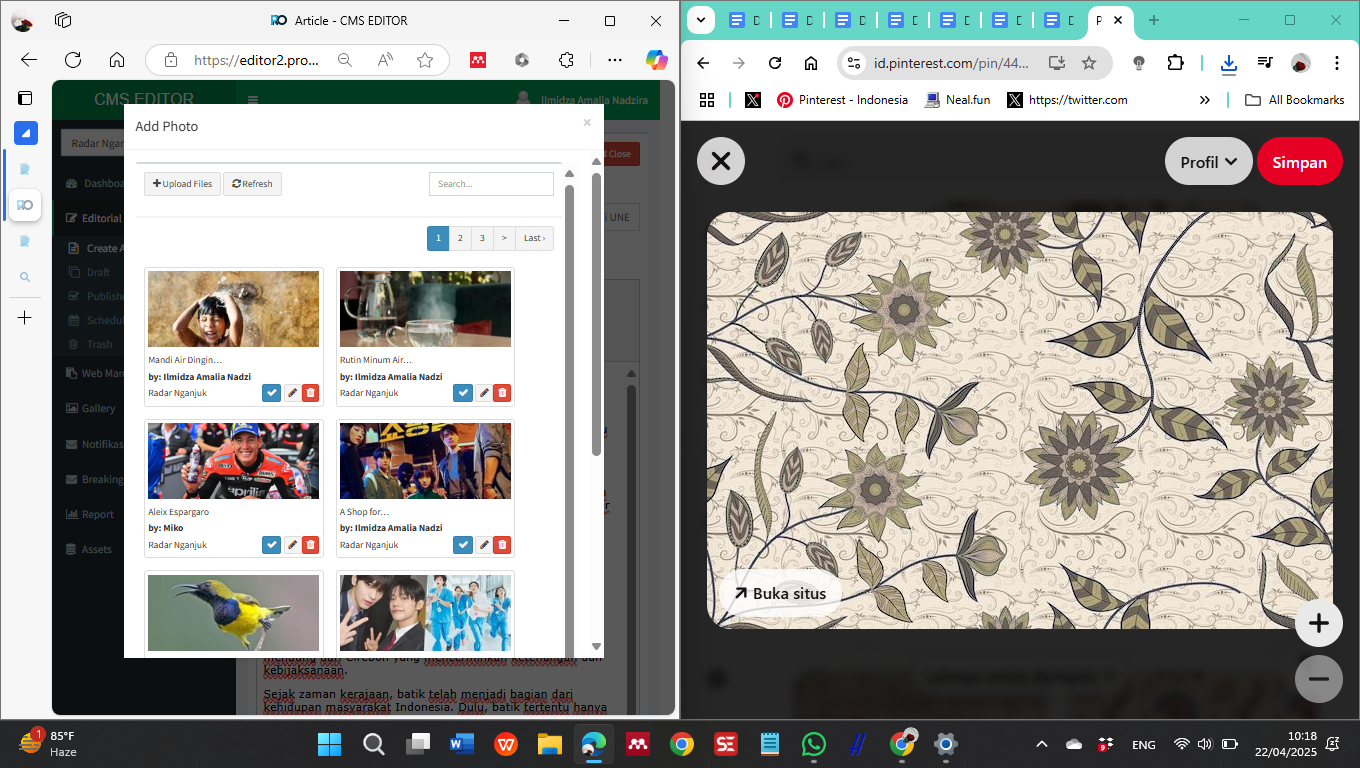Open Chrome tab search dropdown
Image resolution: width=1360 pixels, height=768 pixels.
click(x=701, y=20)
